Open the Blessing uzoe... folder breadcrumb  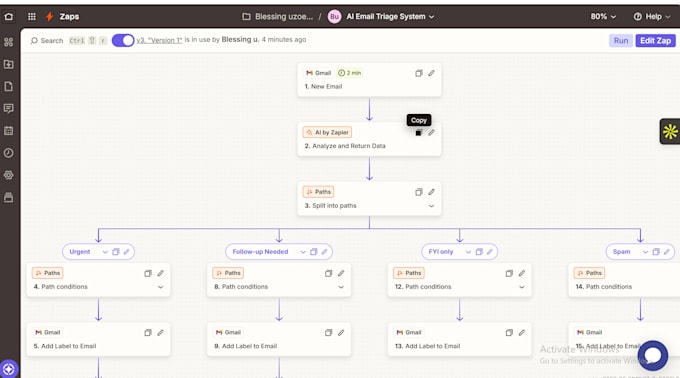pyautogui.click(x=278, y=16)
